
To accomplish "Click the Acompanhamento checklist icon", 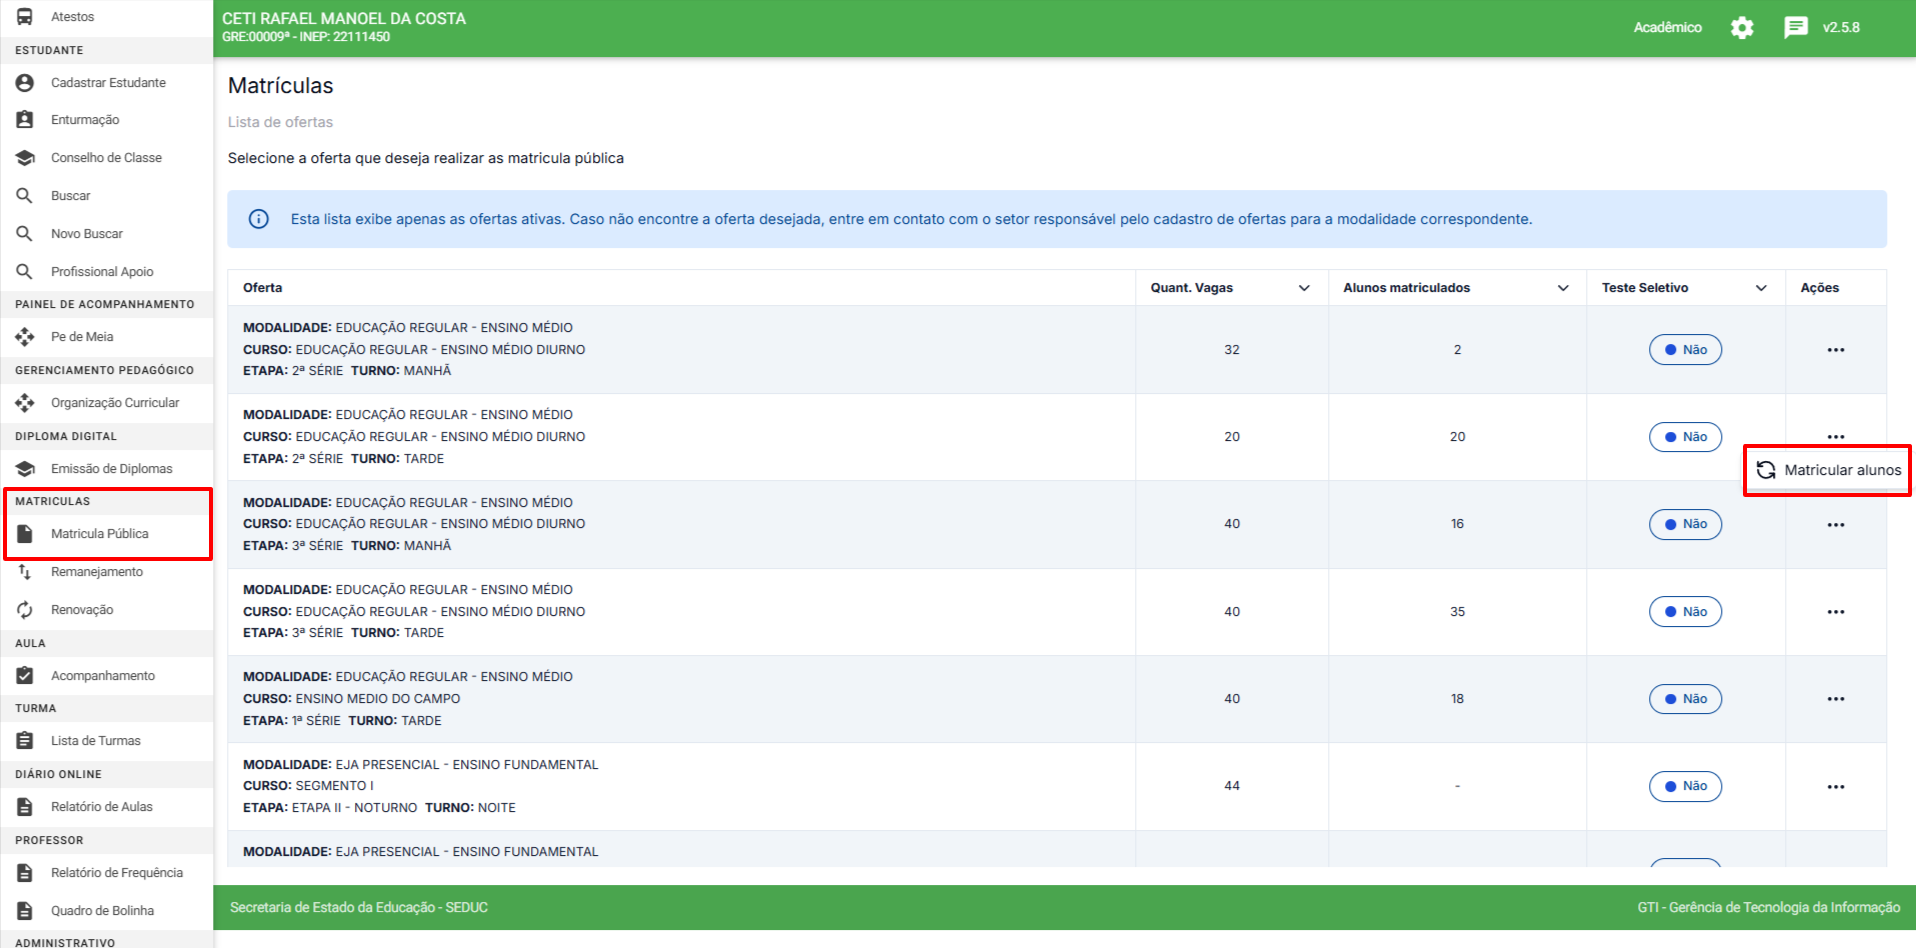I will [x=25, y=676].
